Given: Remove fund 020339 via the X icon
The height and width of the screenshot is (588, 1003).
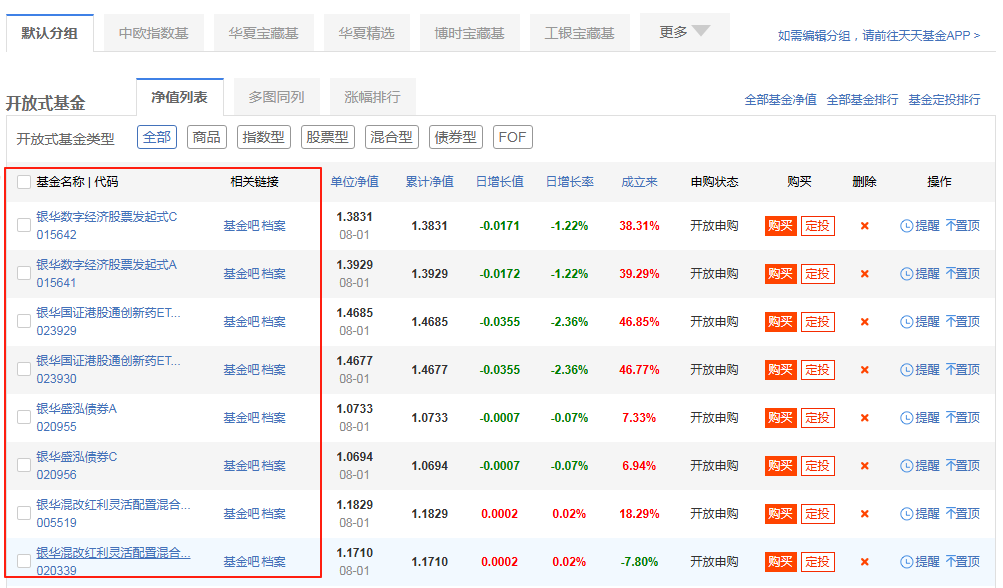Looking at the screenshot, I should (864, 562).
